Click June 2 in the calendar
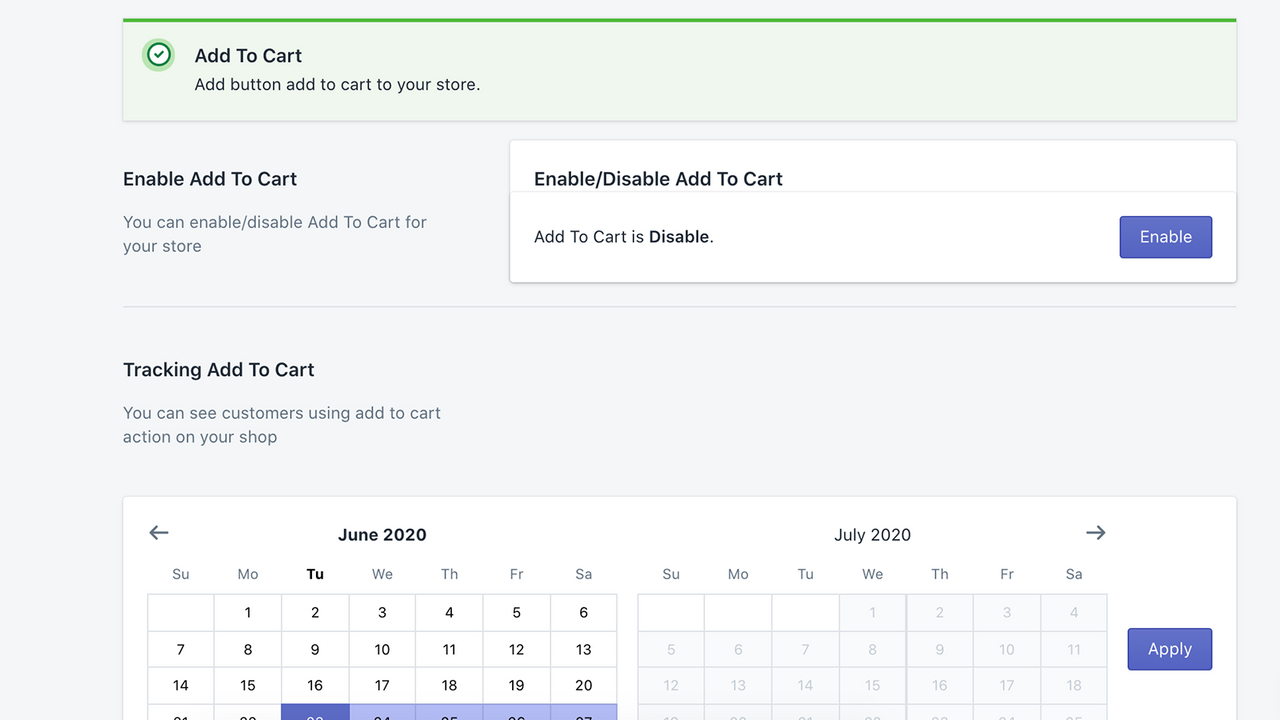Viewport: 1280px width, 720px height. click(x=315, y=612)
